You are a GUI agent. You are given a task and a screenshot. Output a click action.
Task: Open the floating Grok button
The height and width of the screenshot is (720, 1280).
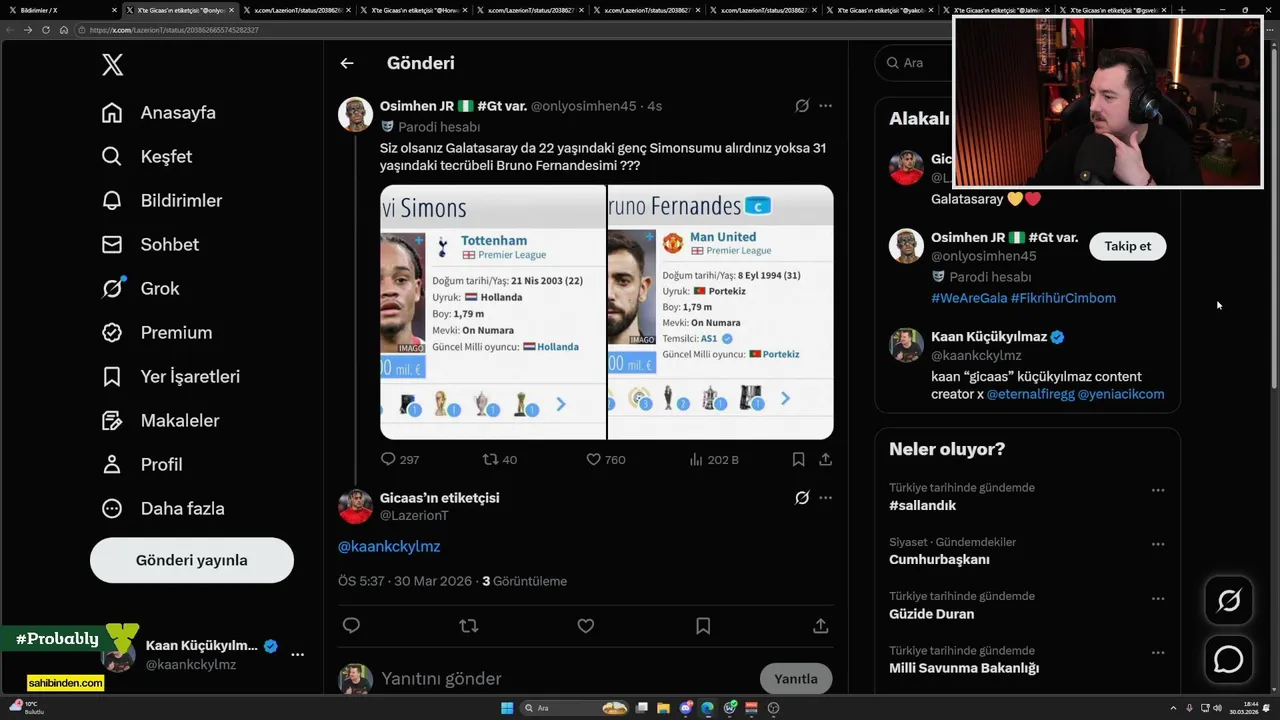(x=1229, y=600)
